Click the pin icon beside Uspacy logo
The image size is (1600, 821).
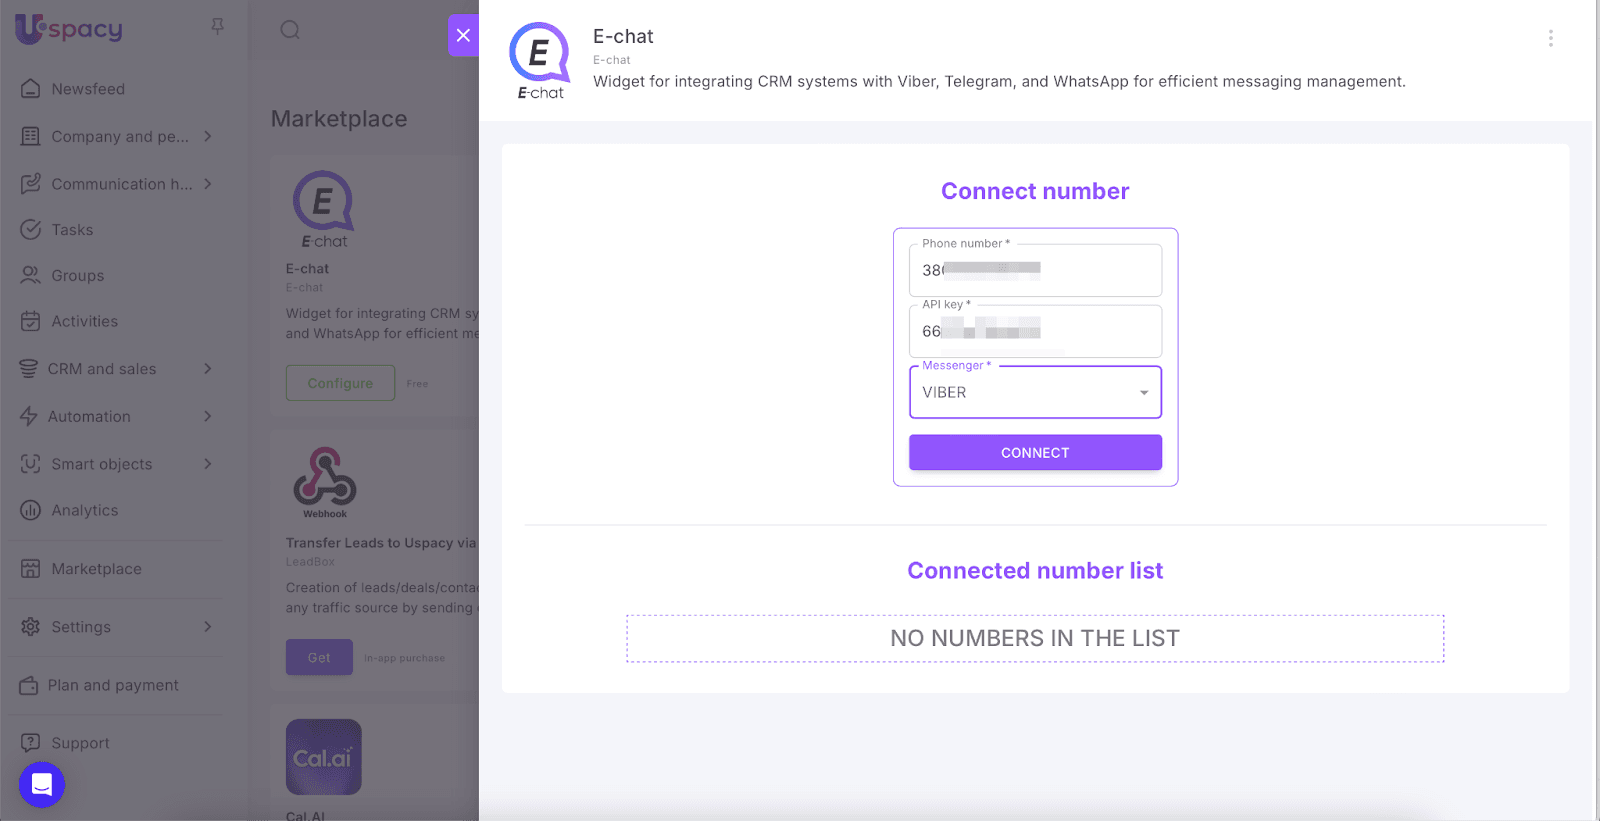(217, 27)
